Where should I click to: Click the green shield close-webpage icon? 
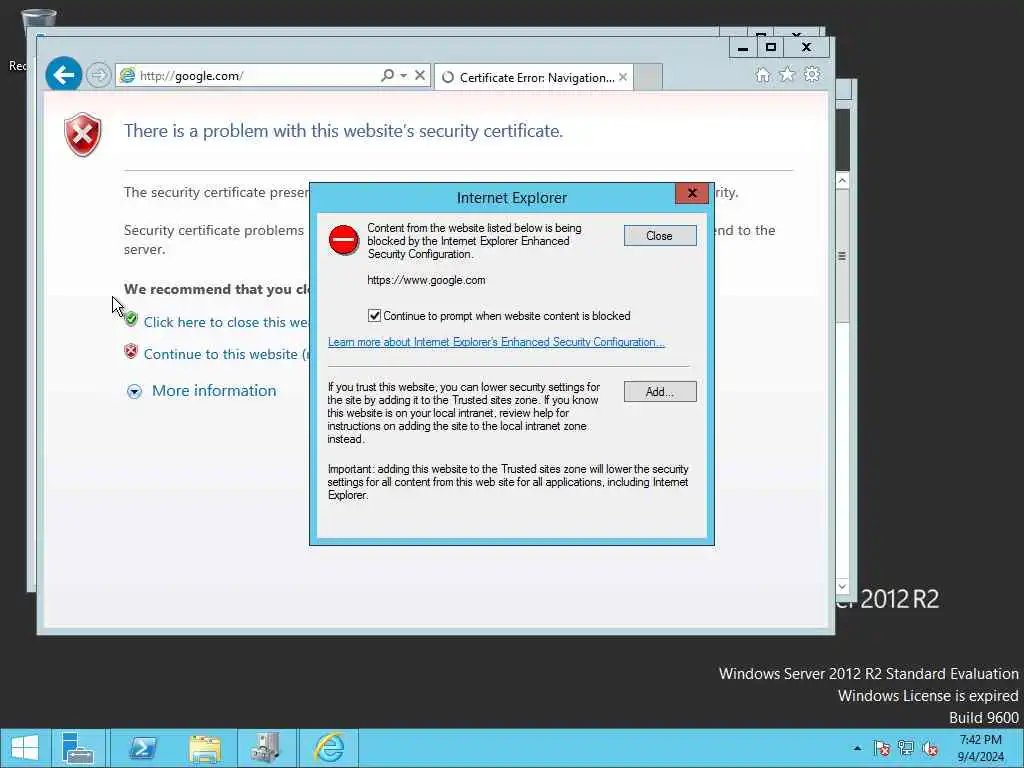point(131,319)
